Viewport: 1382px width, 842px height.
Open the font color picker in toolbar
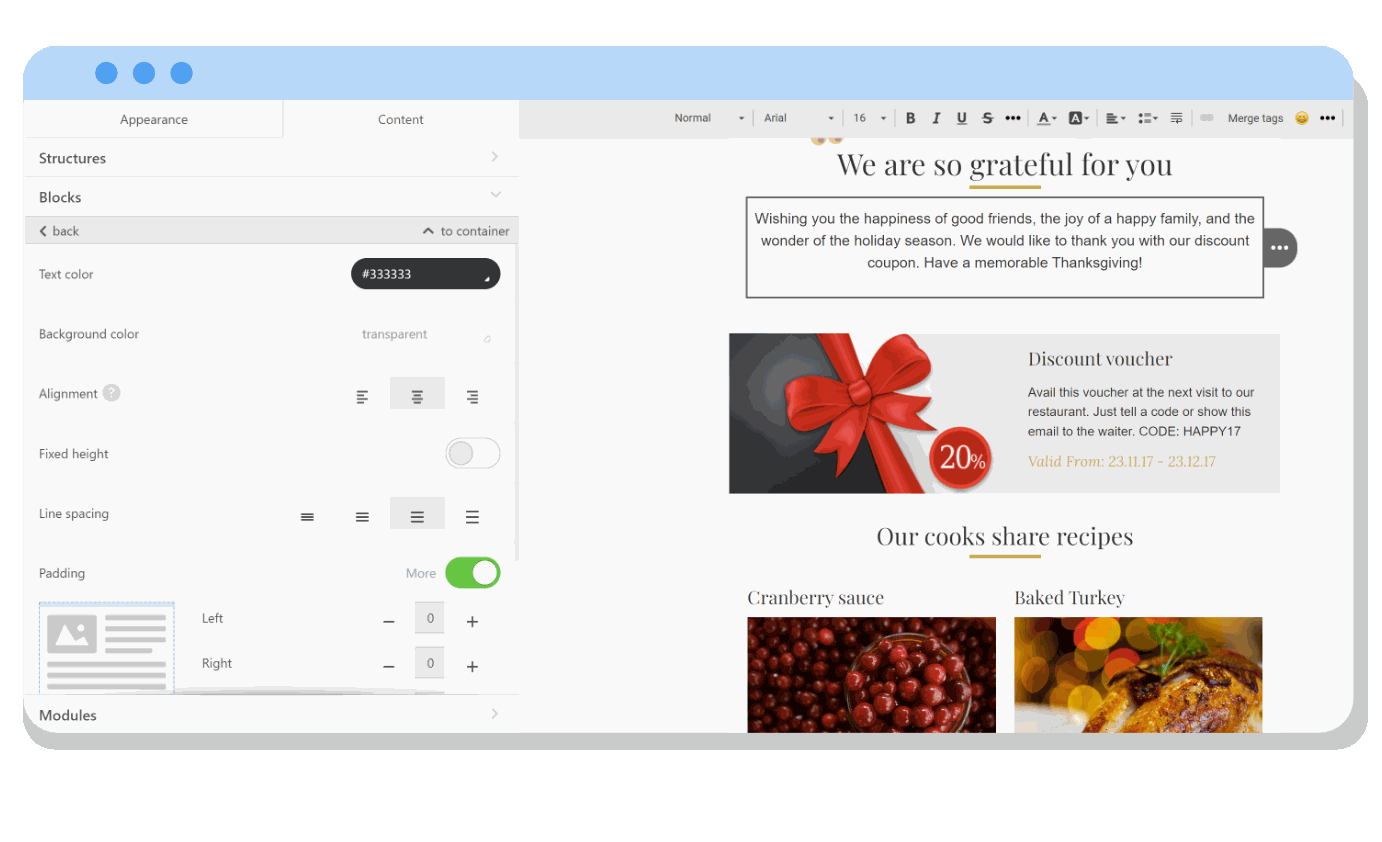point(1046,118)
